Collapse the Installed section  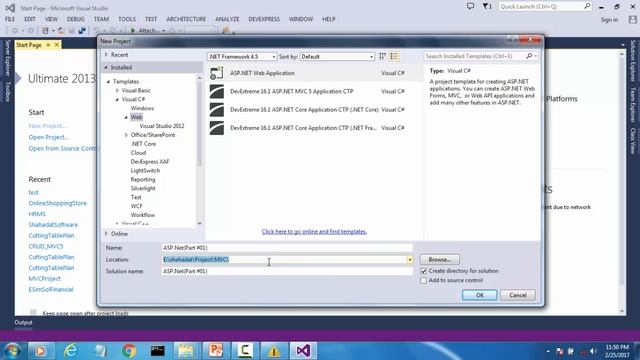[x=106, y=67]
